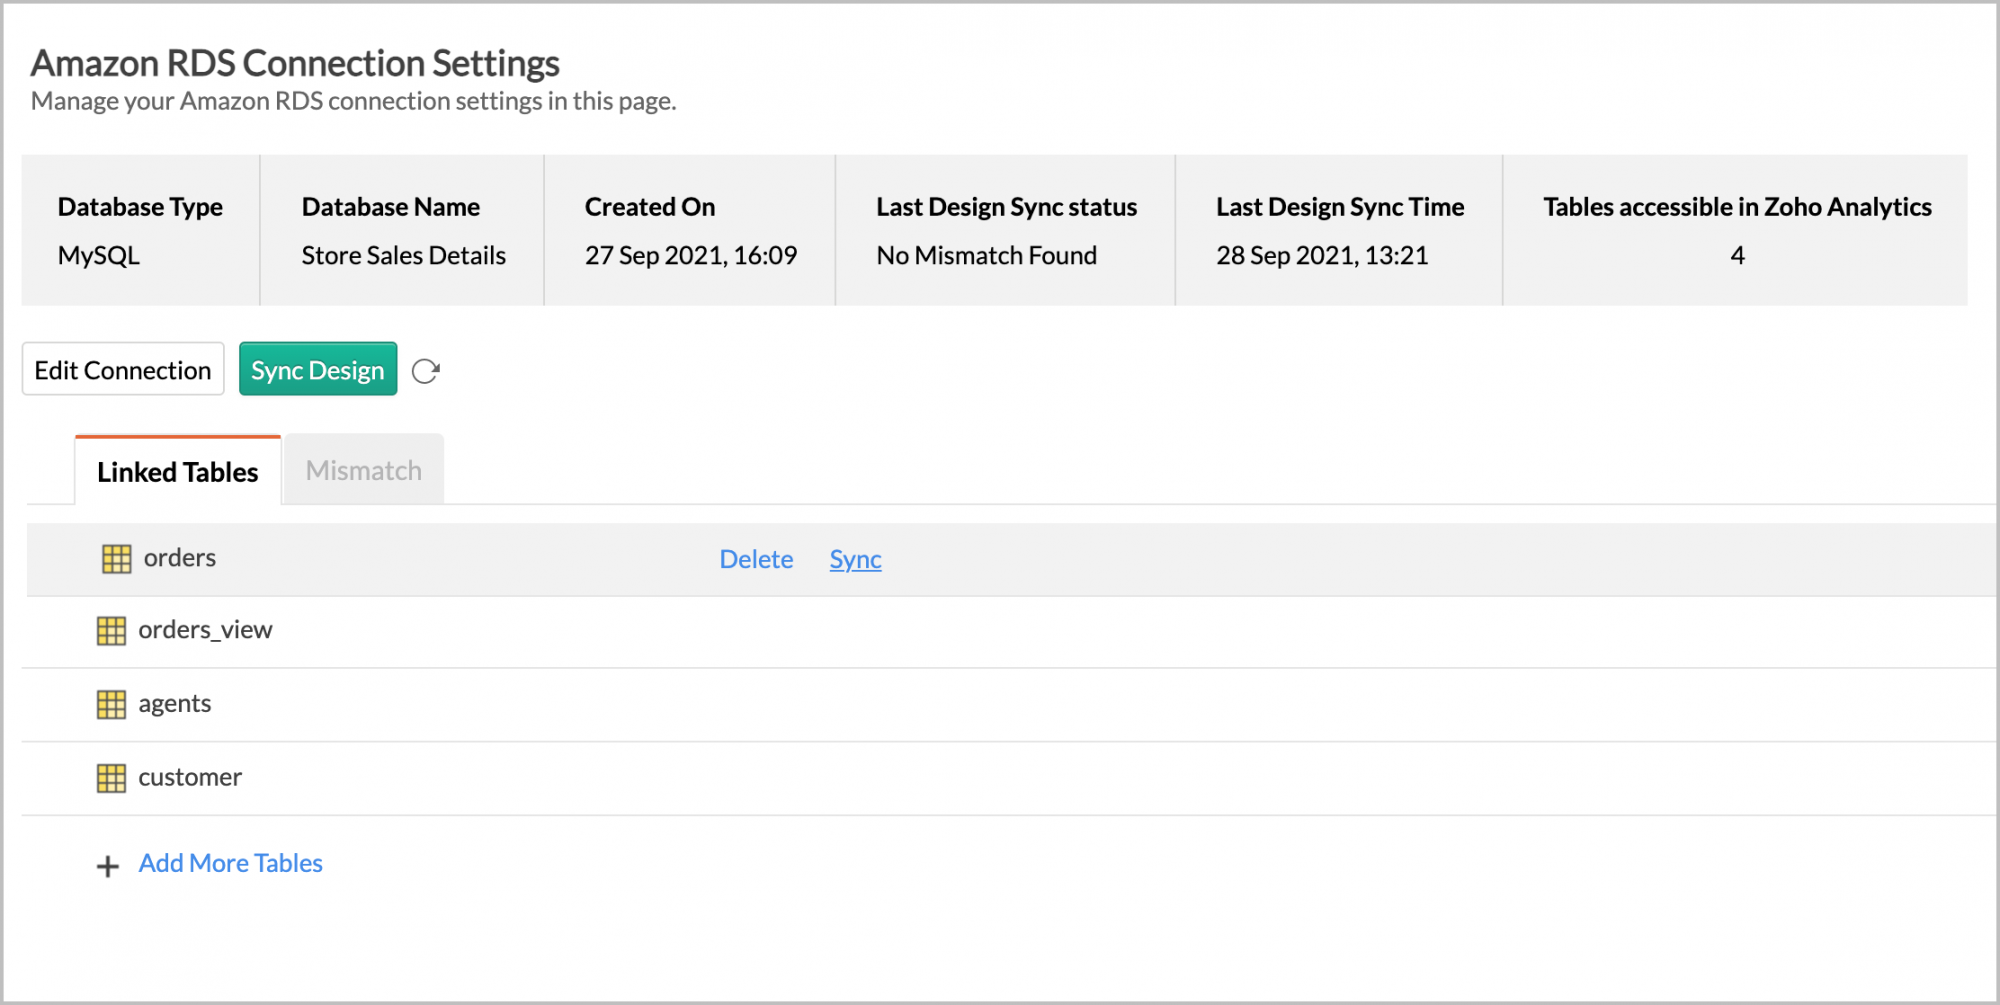Image resolution: width=2000 pixels, height=1005 pixels.
Task: Click the refresh icon beside Sync Design
Action: (x=426, y=371)
